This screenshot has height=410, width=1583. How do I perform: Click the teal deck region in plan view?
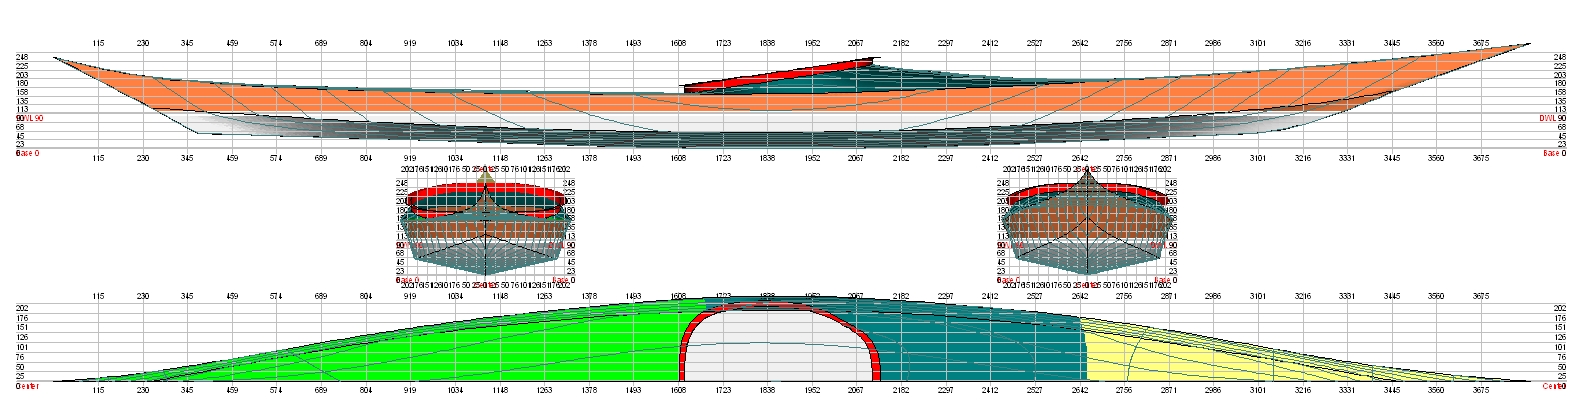(x=980, y=340)
